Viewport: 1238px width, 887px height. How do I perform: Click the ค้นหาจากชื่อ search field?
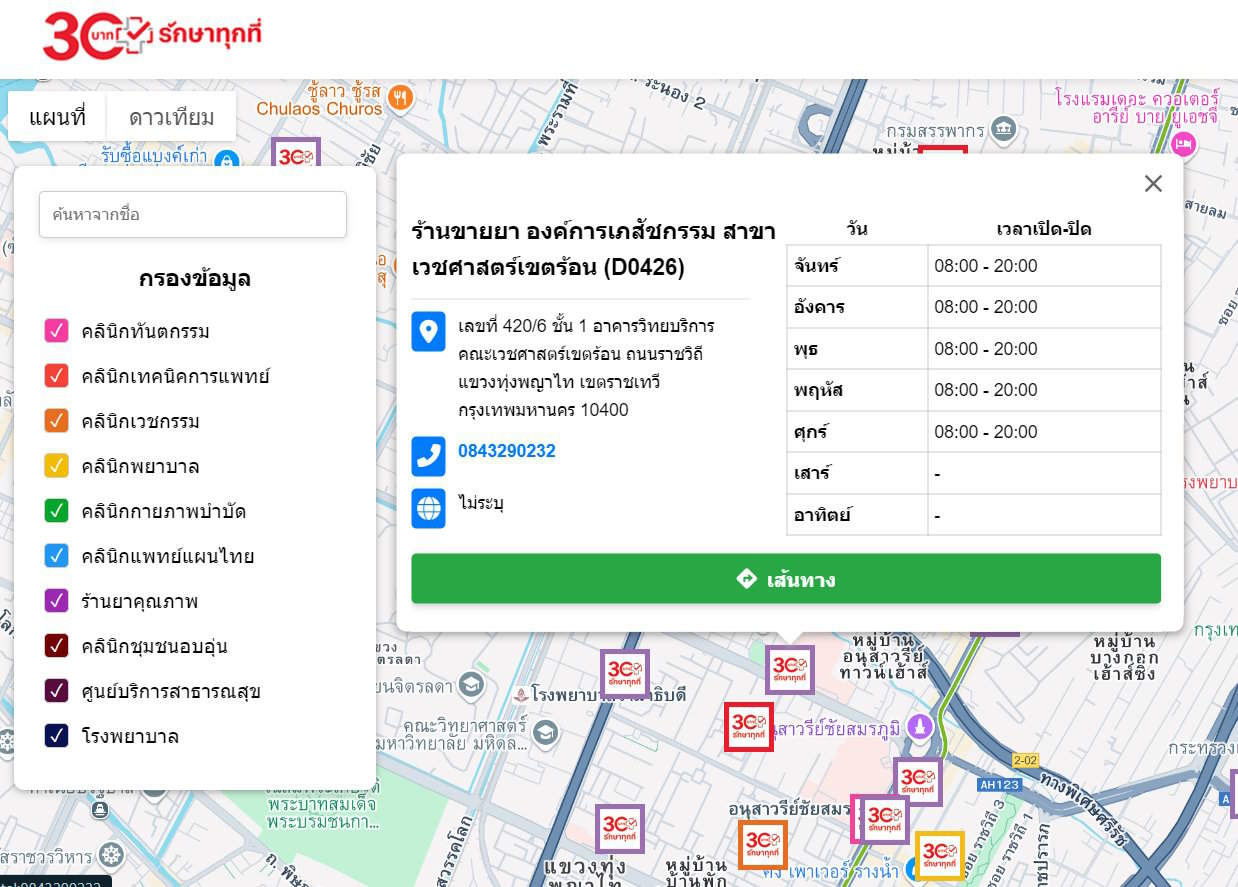(192, 214)
